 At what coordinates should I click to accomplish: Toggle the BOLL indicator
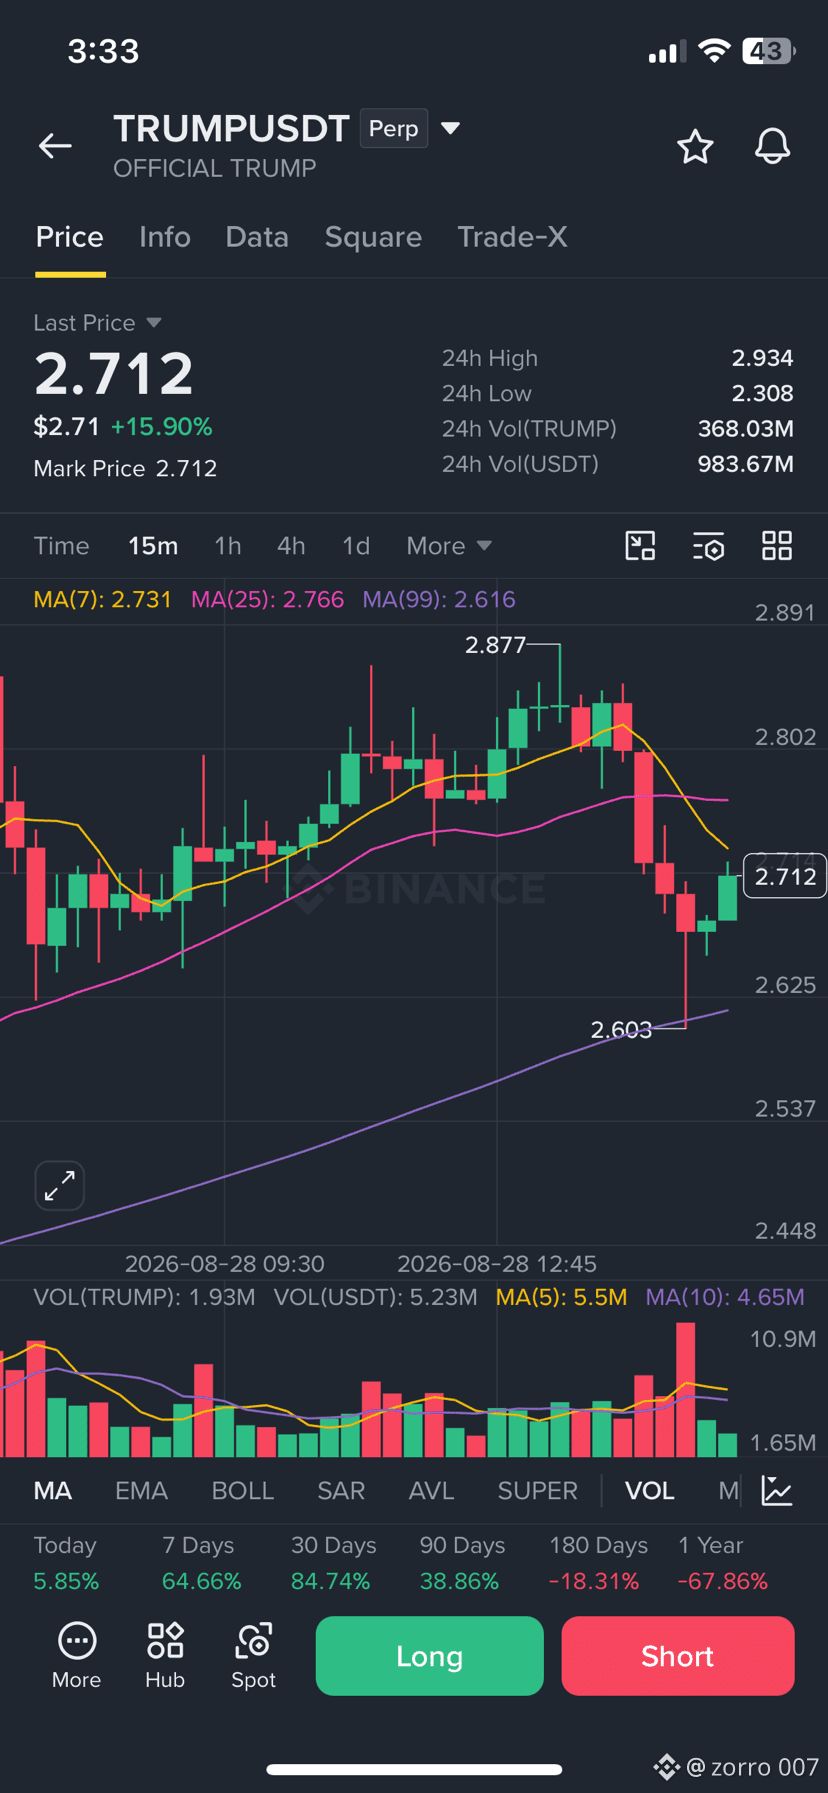click(x=243, y=1491)
